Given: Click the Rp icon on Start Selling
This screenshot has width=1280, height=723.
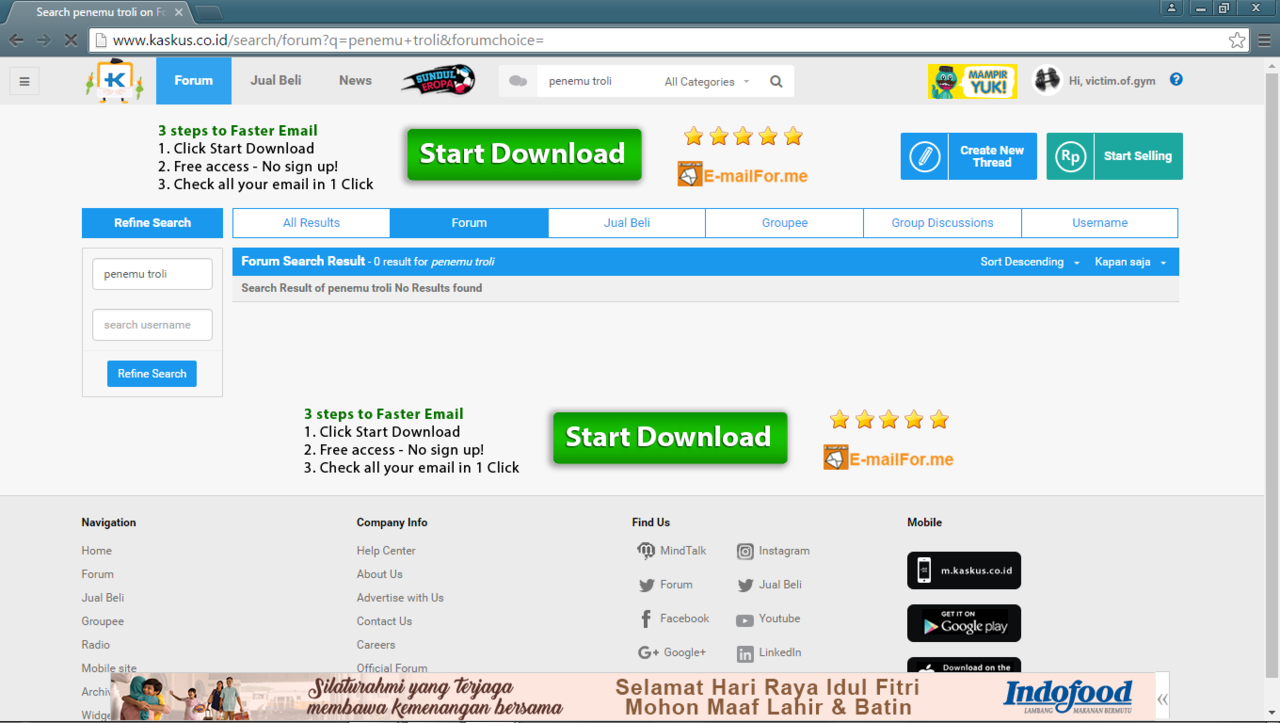Looking at the screenshot, I should (1071, 157).
